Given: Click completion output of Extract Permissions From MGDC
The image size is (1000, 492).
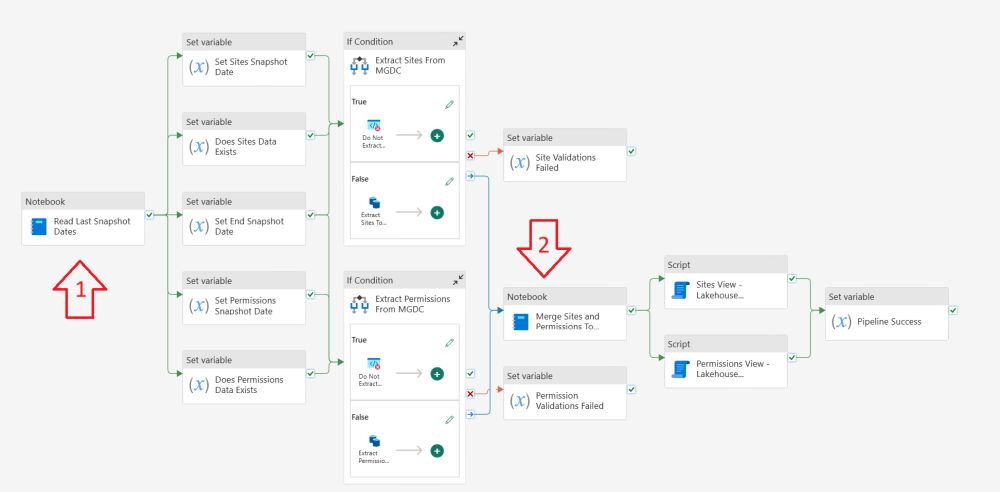Looking at the screenshot, I should (x=470, y=414).
